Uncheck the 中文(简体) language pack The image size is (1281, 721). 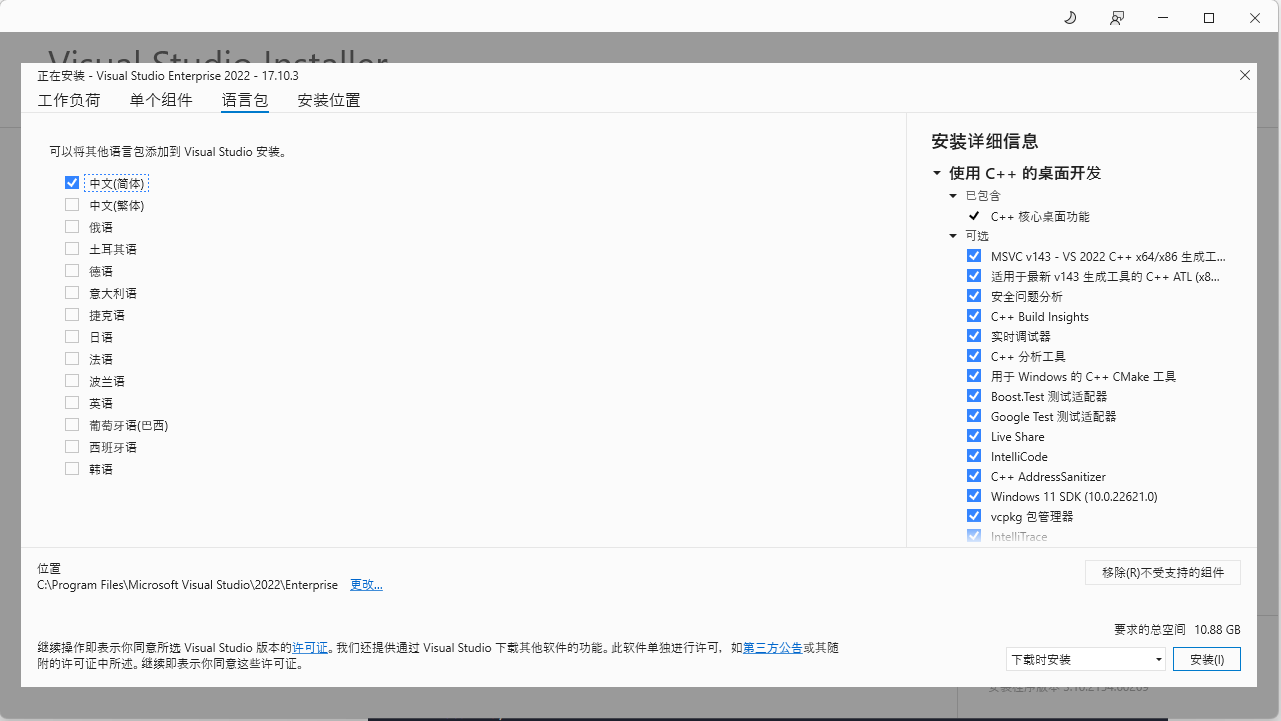(72, 183)
